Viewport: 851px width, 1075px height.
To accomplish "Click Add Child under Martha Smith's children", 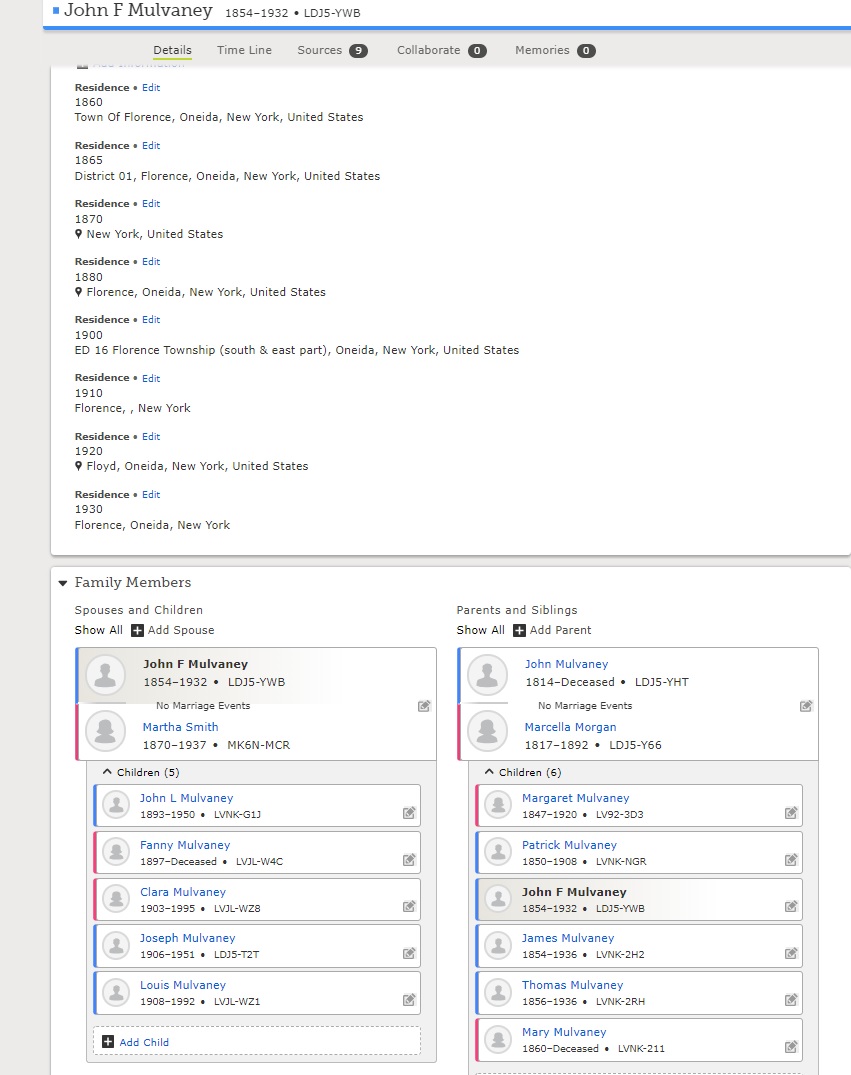I will pyautogui.click(x=144, y=1042).
